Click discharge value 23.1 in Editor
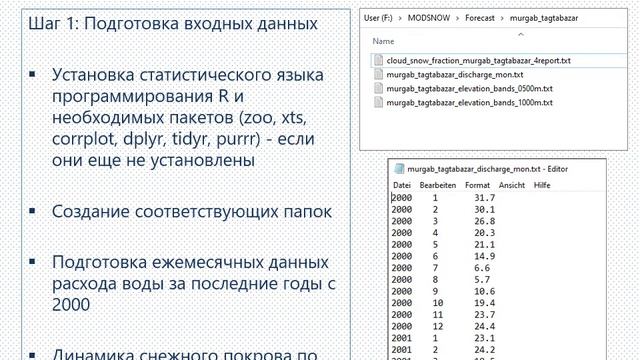 [x=484, y=338]
